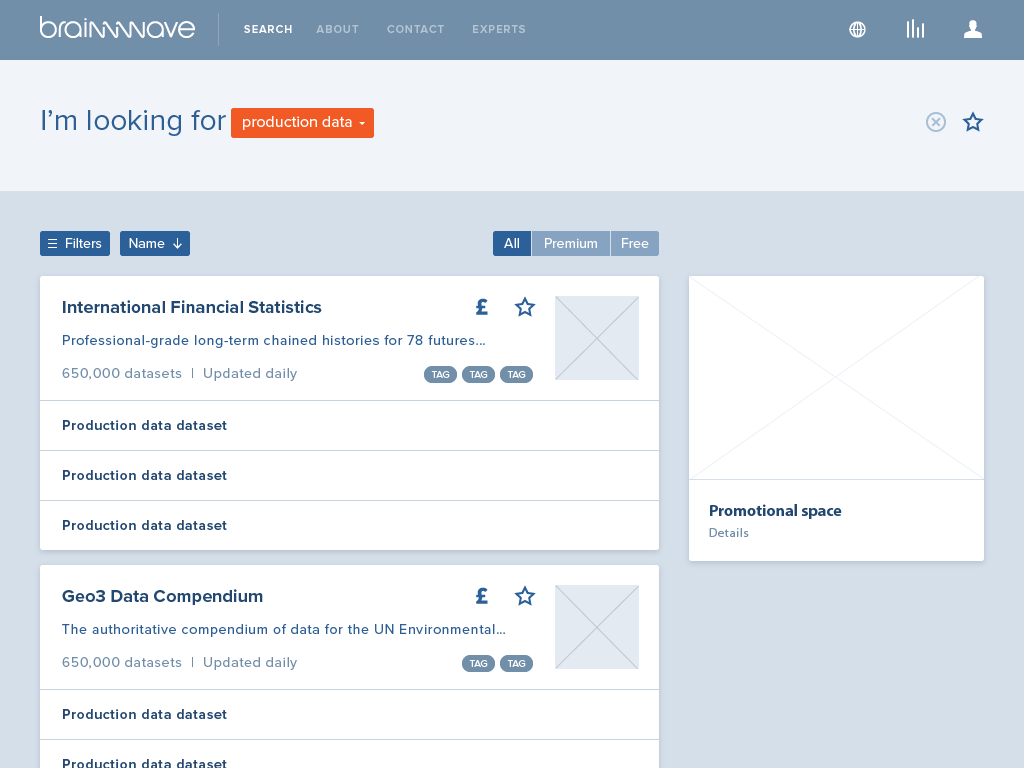
Task: Click 'Professional-grade long-term chained histories' description
Action: pos(274,340)
